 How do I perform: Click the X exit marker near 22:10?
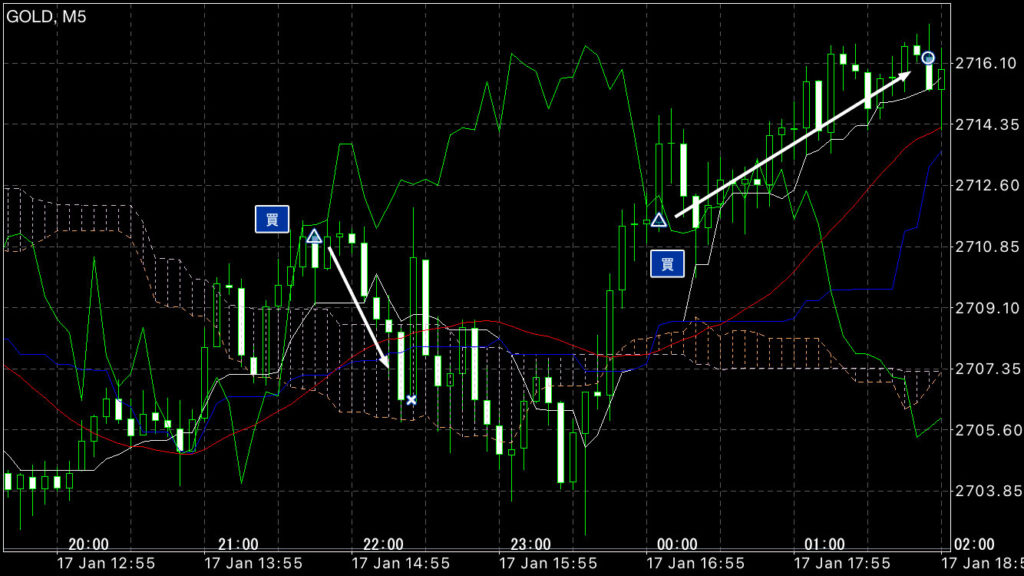(x=411, y=400)
